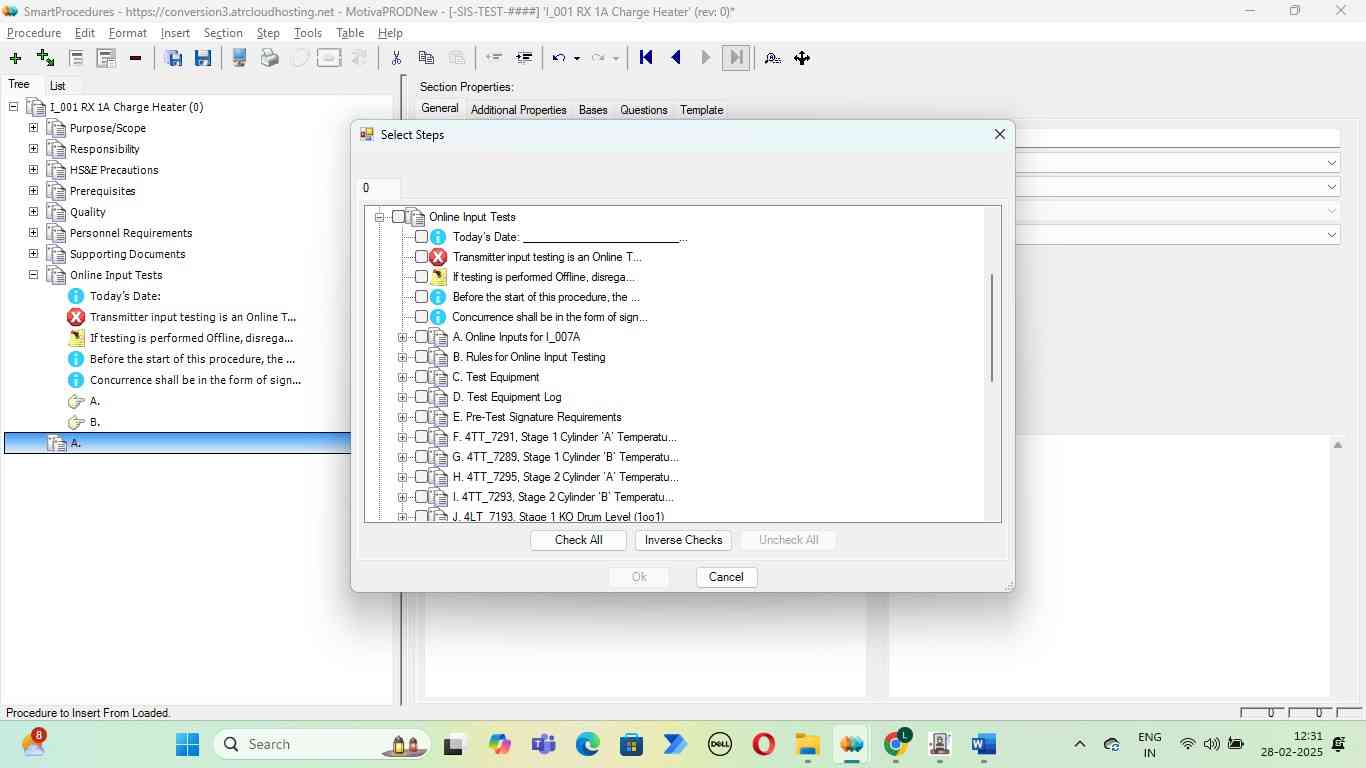Click the undo arrow icon
Image resolution: width=1366 pixels, height=768 pixels.
pyautogui.click(x=560, y=58)
